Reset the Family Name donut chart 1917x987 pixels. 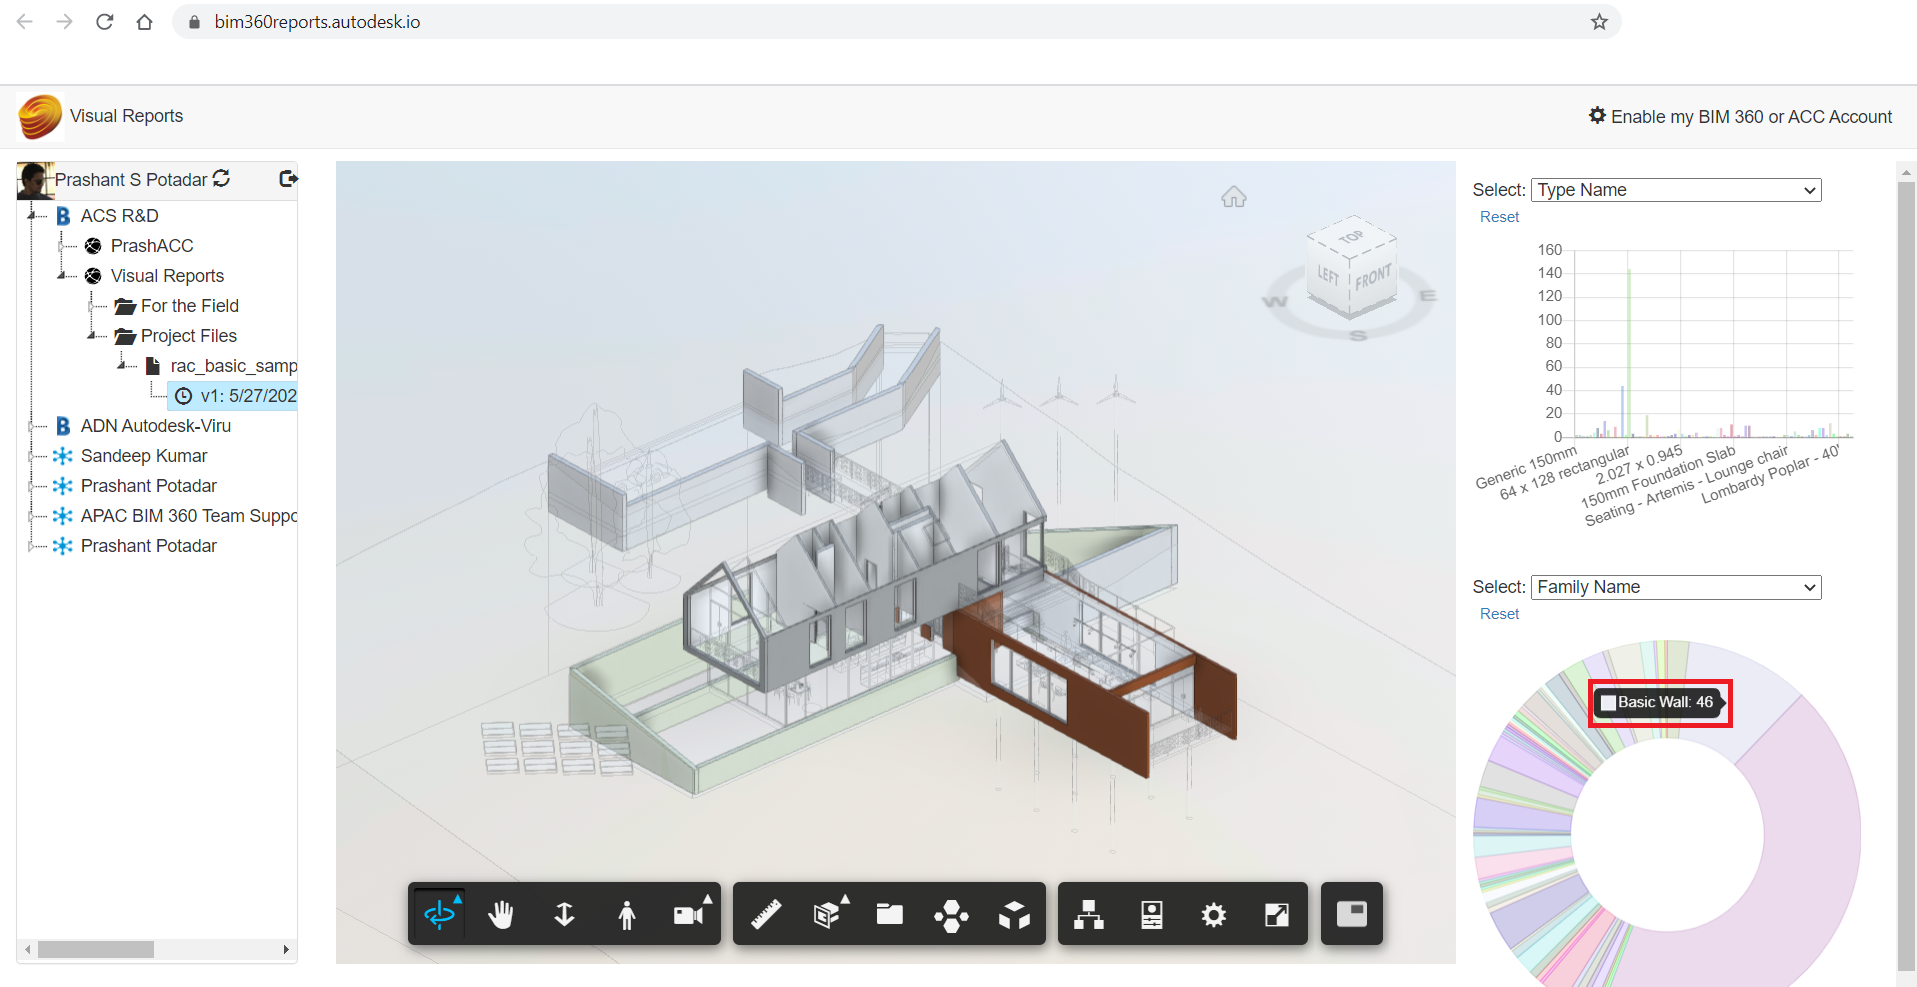tap(1499, 614)
